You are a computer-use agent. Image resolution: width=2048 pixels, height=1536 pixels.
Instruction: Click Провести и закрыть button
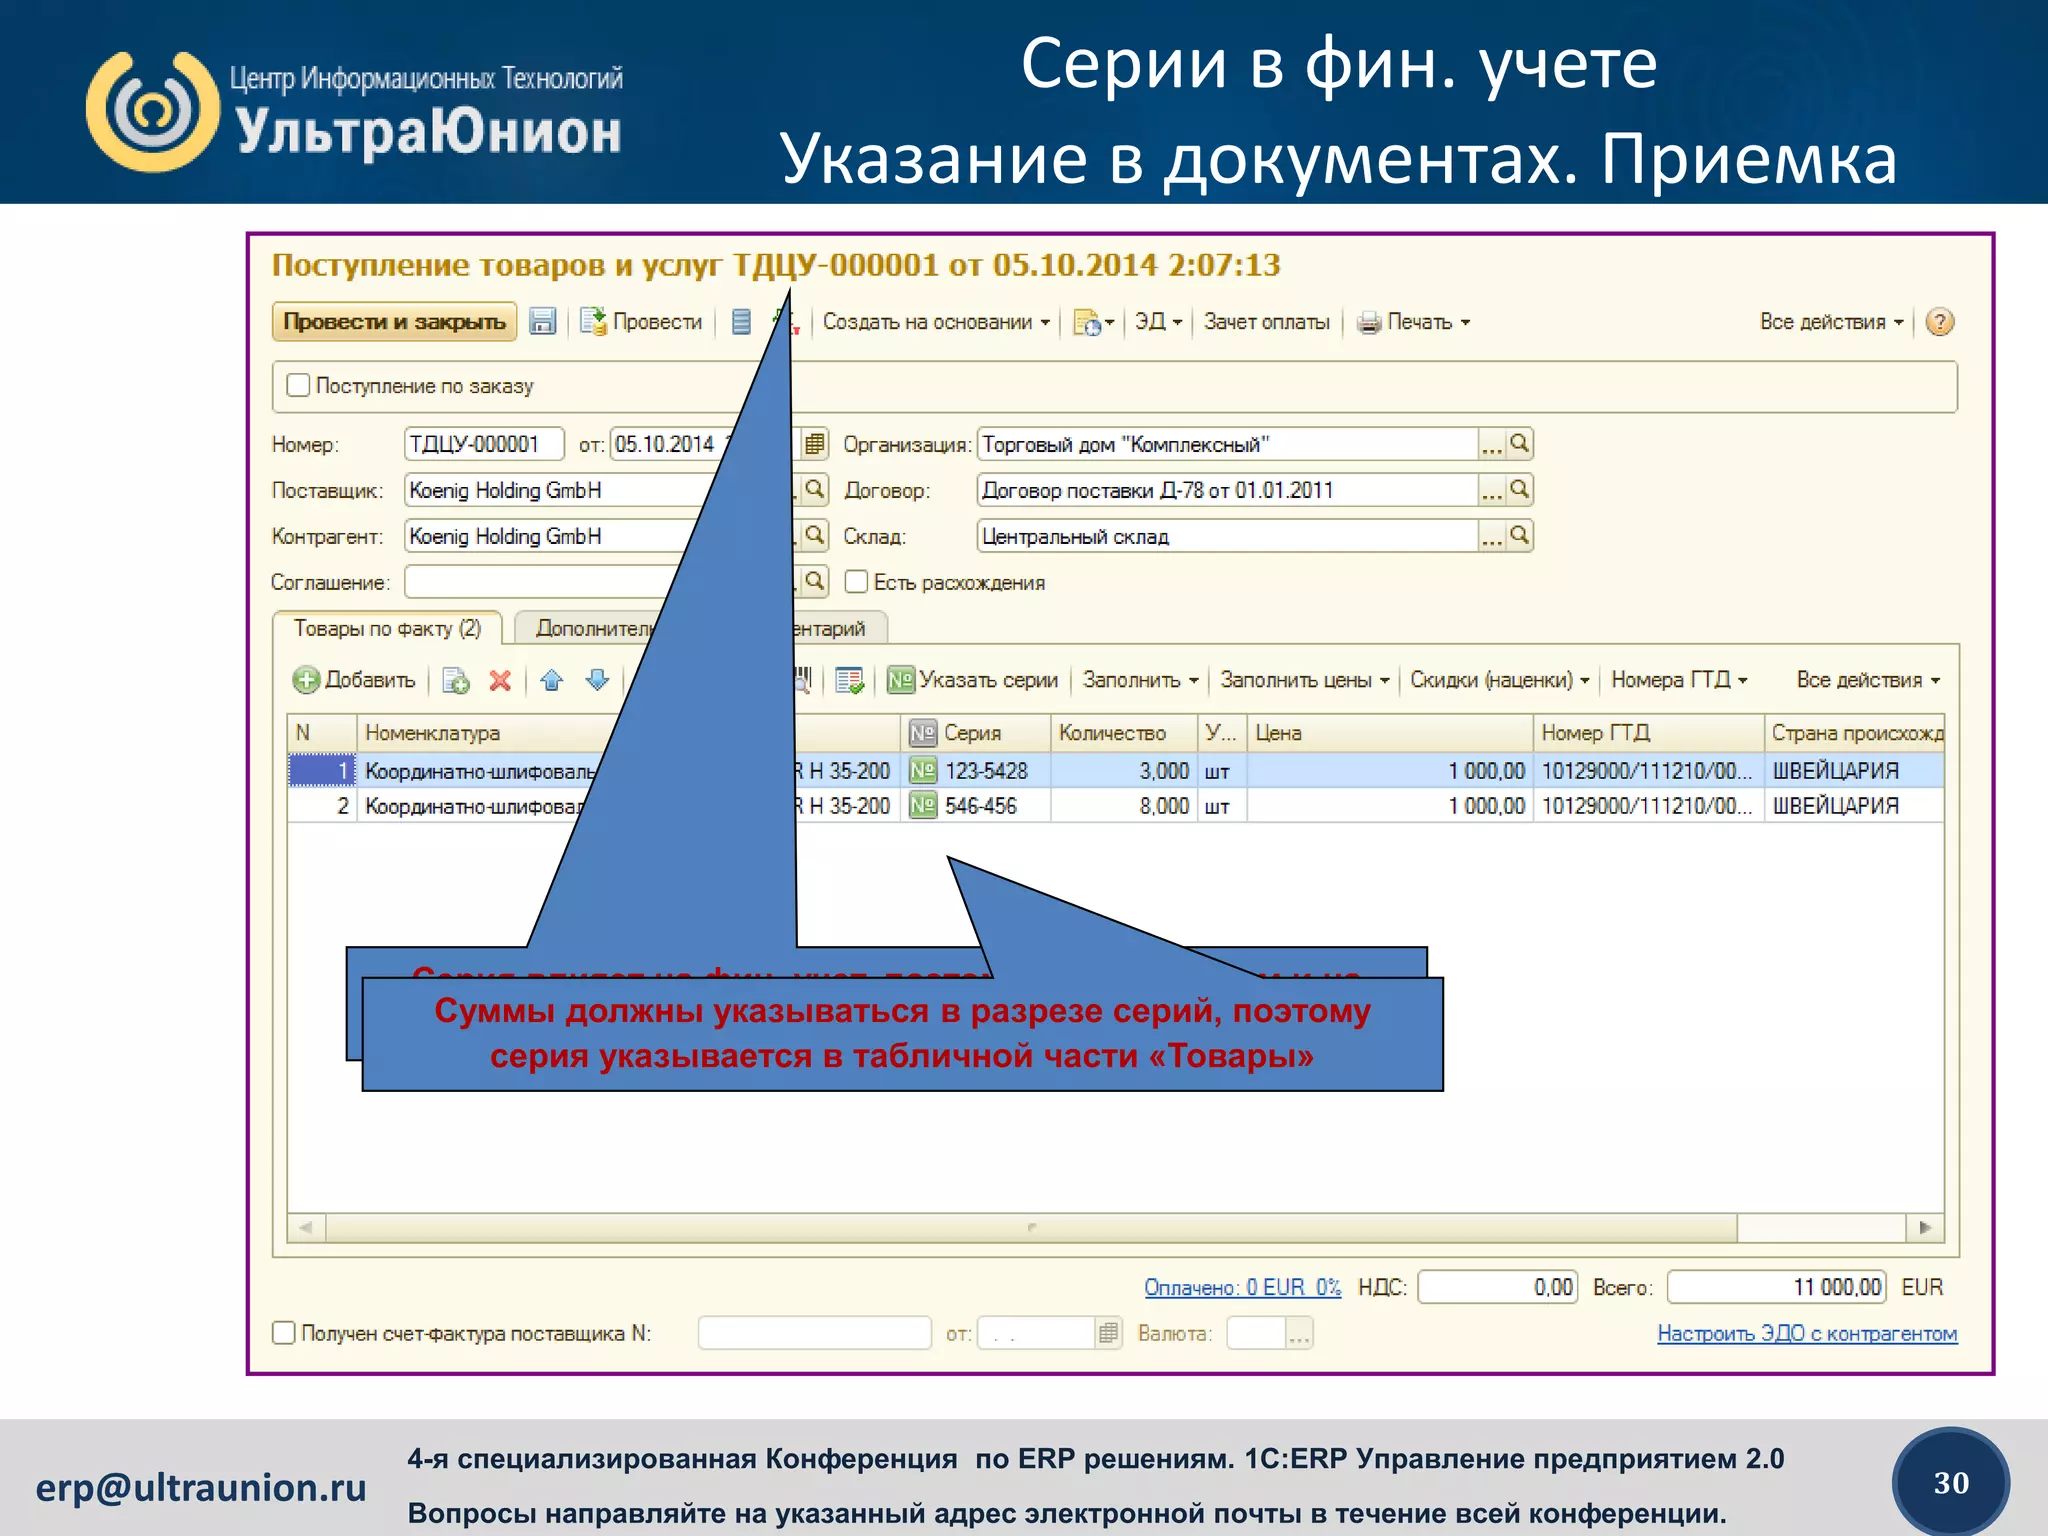click(394, 322)
